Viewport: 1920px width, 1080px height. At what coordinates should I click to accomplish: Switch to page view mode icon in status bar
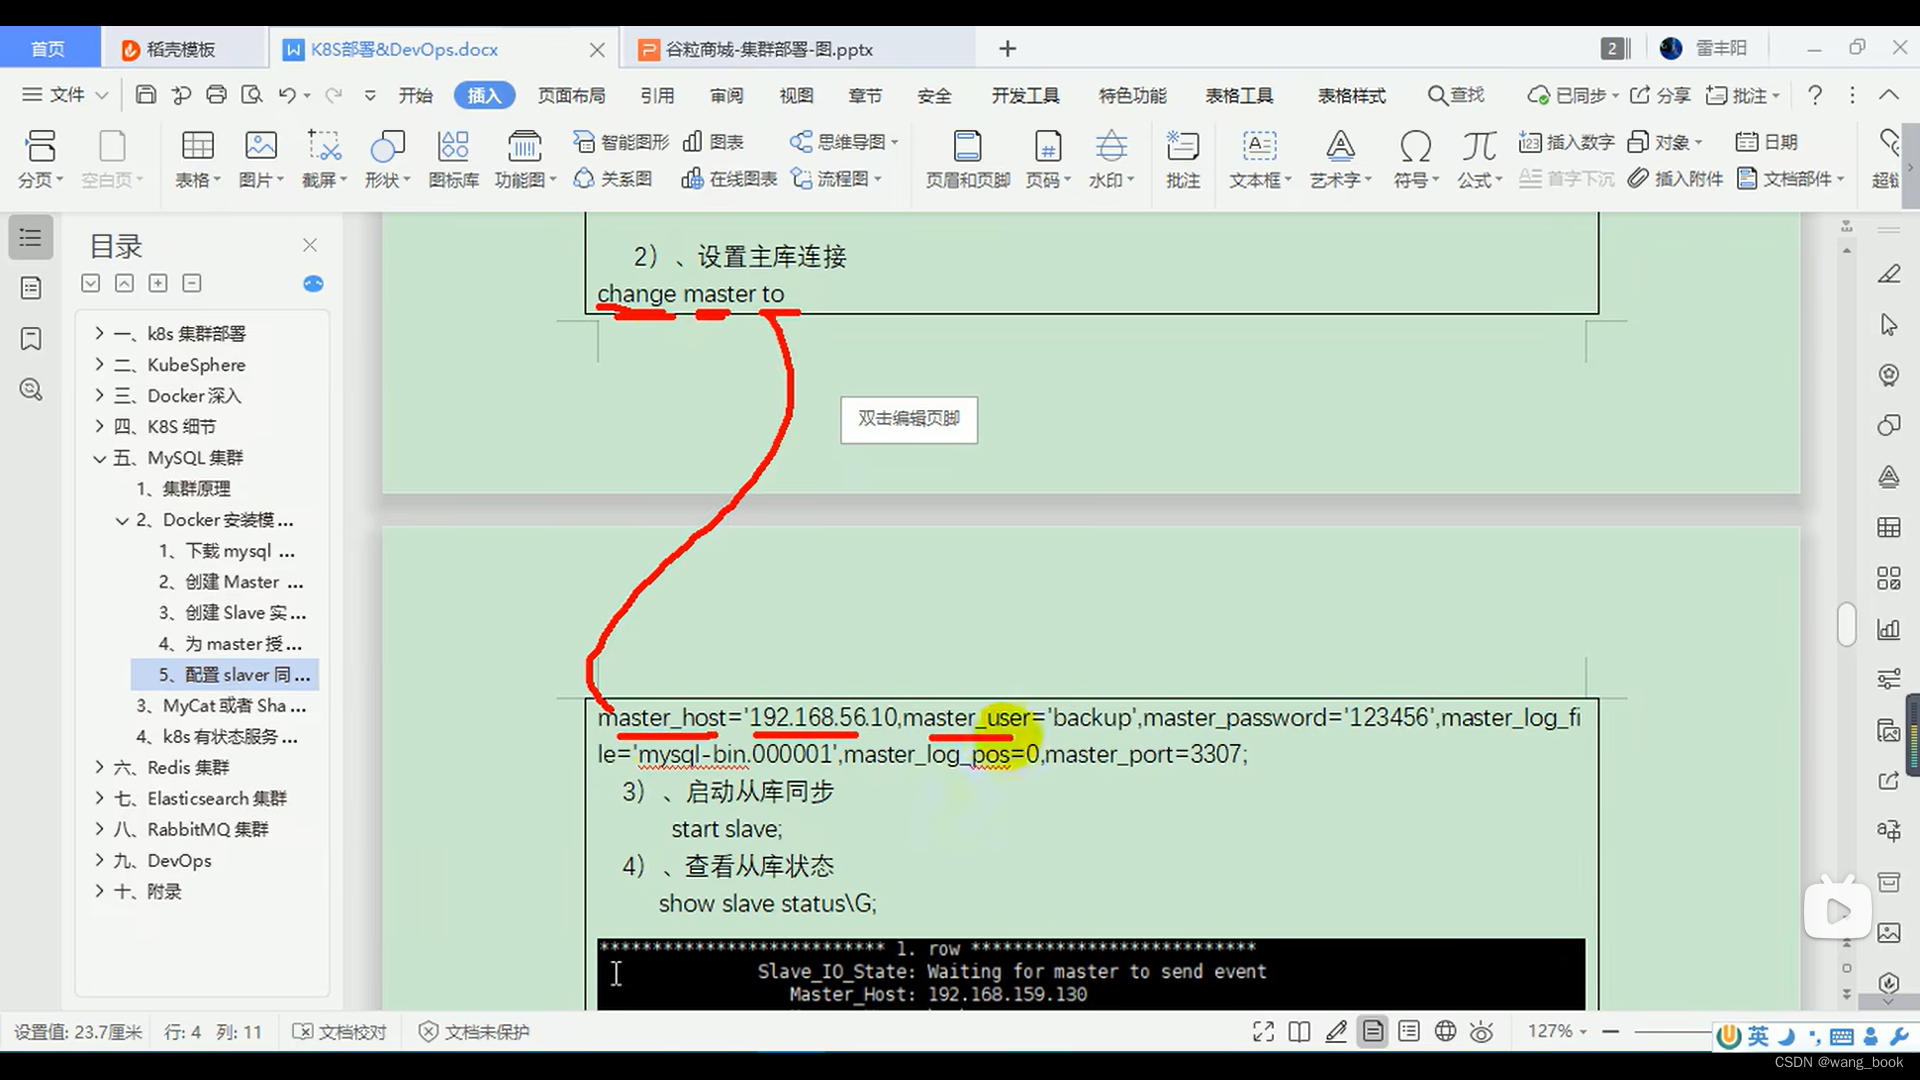tap(1373, 1032)
